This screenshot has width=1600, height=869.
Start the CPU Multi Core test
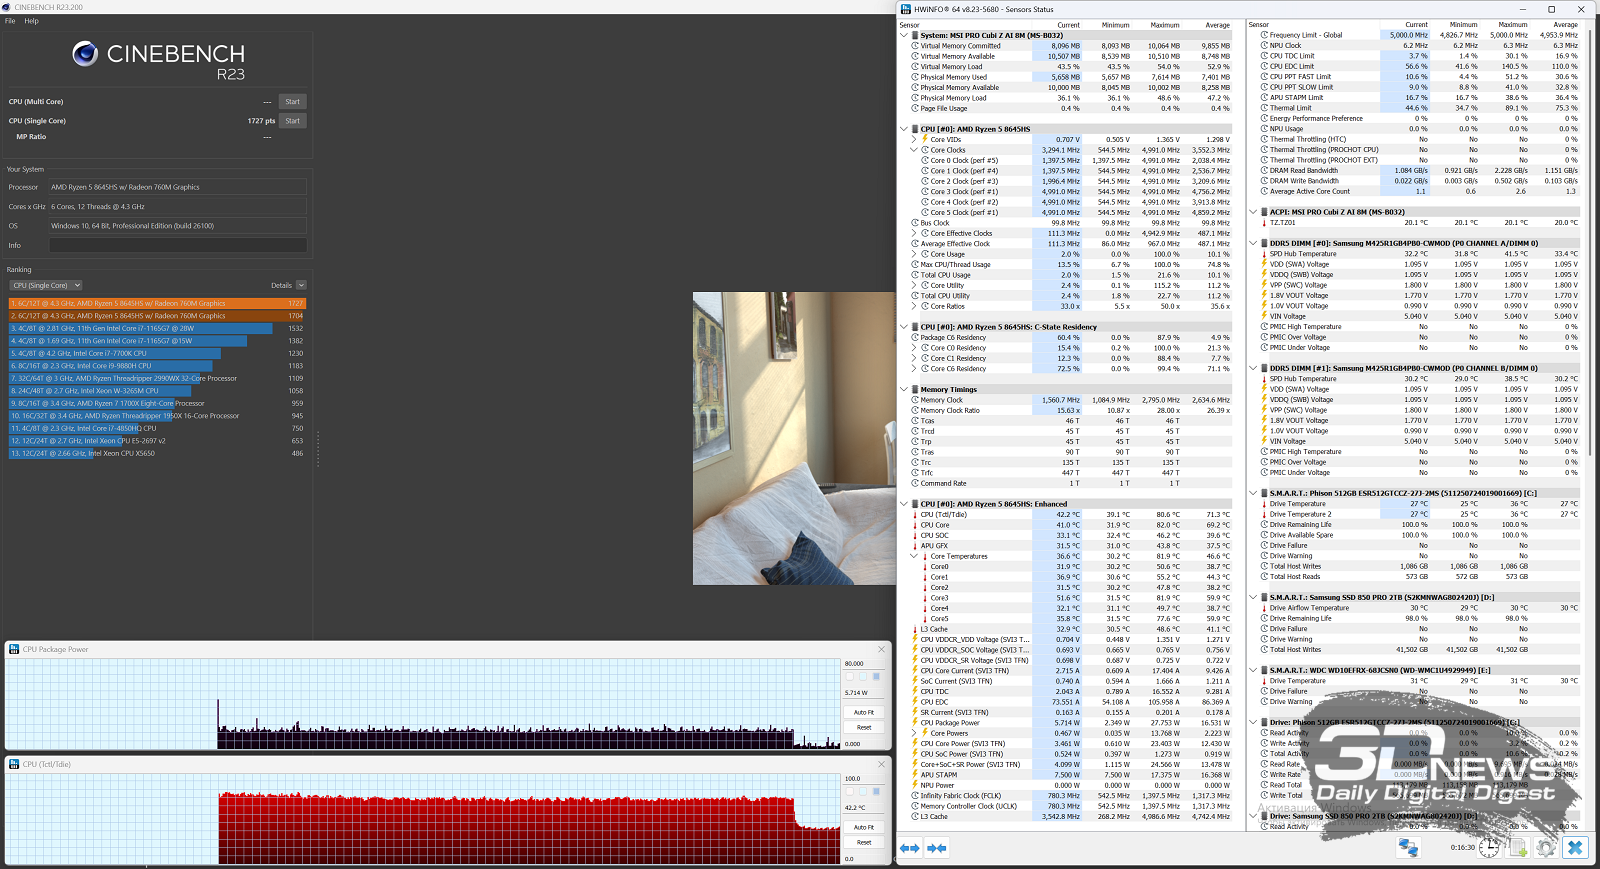coord(292,102)
